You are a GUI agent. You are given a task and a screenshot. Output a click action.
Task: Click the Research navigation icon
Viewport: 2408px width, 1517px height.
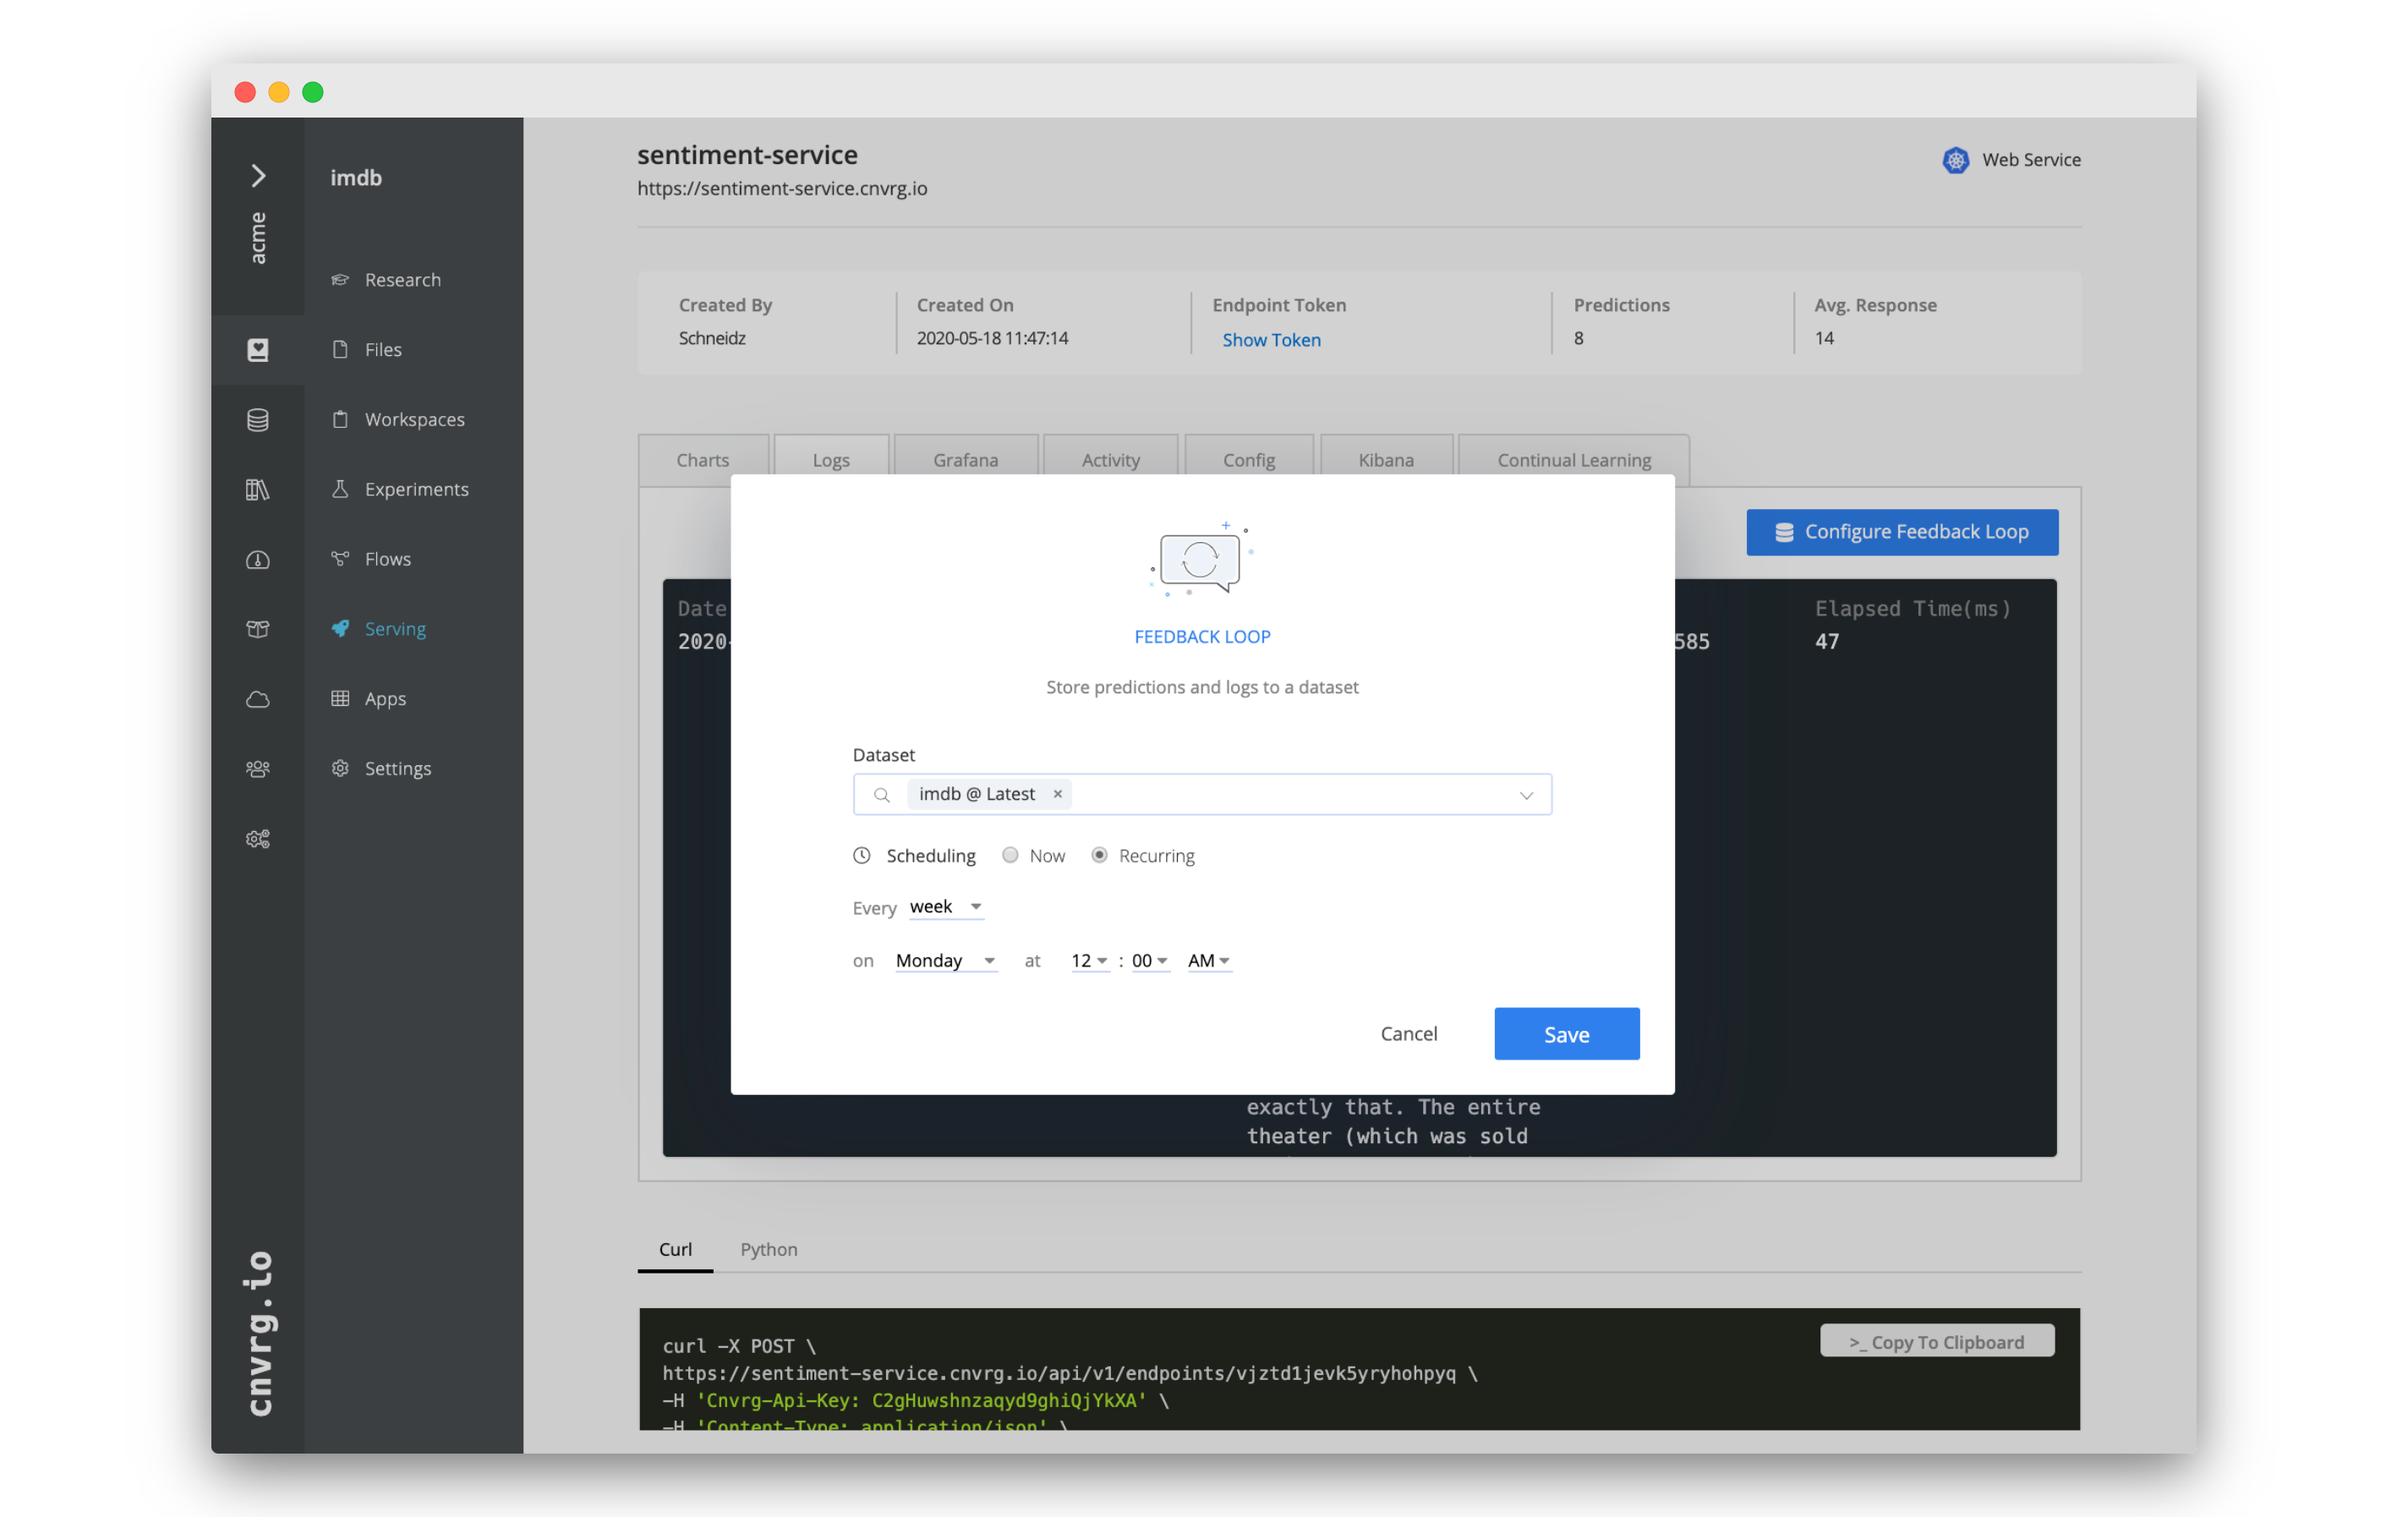341,278
